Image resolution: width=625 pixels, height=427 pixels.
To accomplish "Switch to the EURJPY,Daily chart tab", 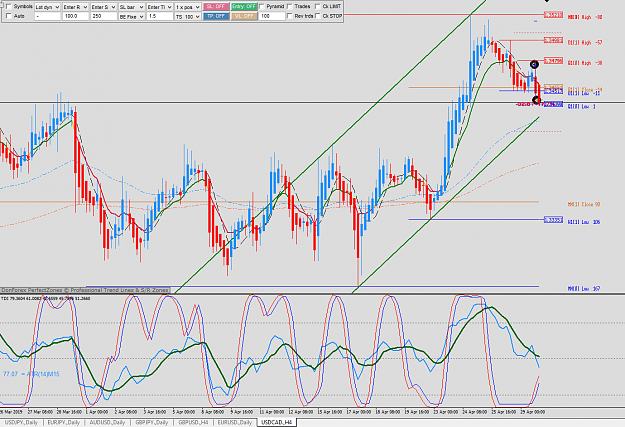I will 64,423.
